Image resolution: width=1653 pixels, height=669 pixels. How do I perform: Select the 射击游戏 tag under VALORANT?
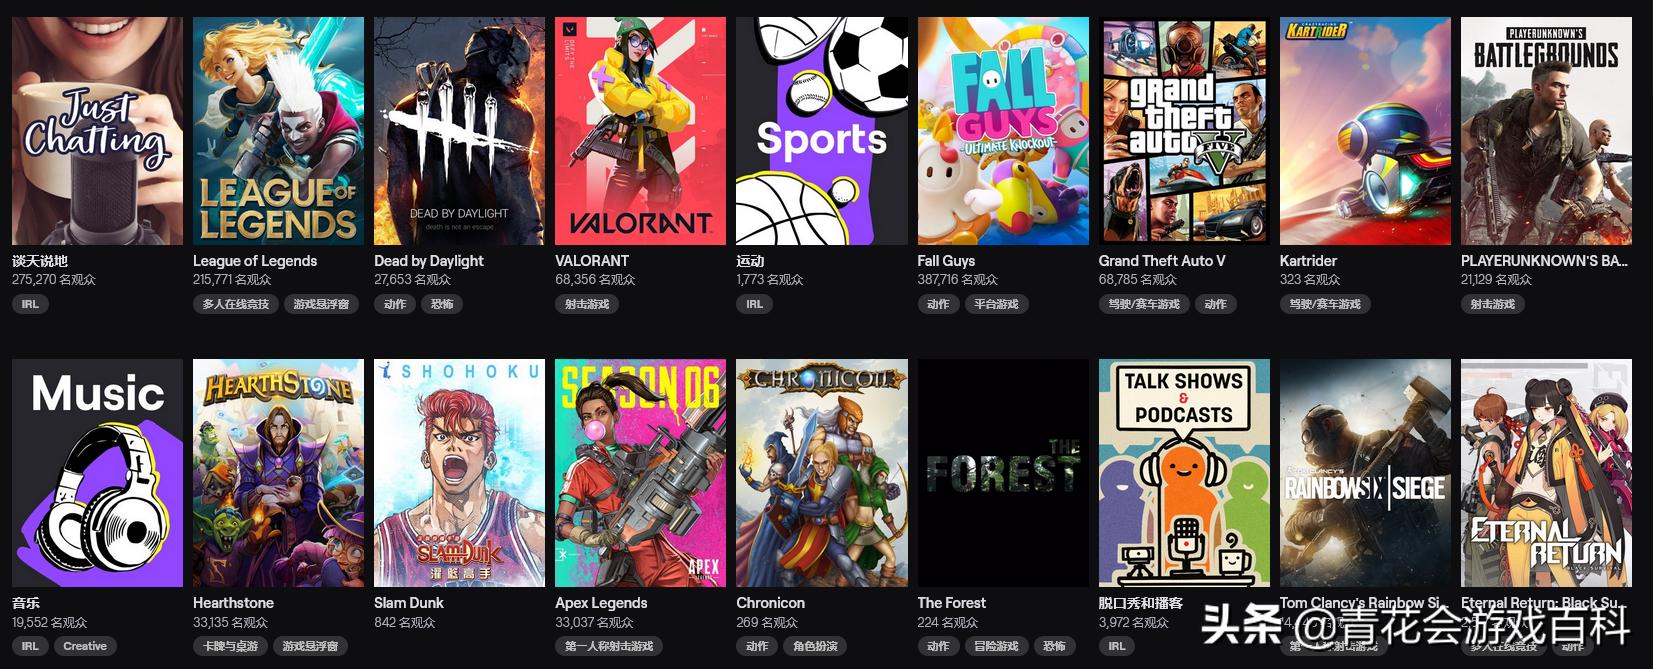pos(587,304)
